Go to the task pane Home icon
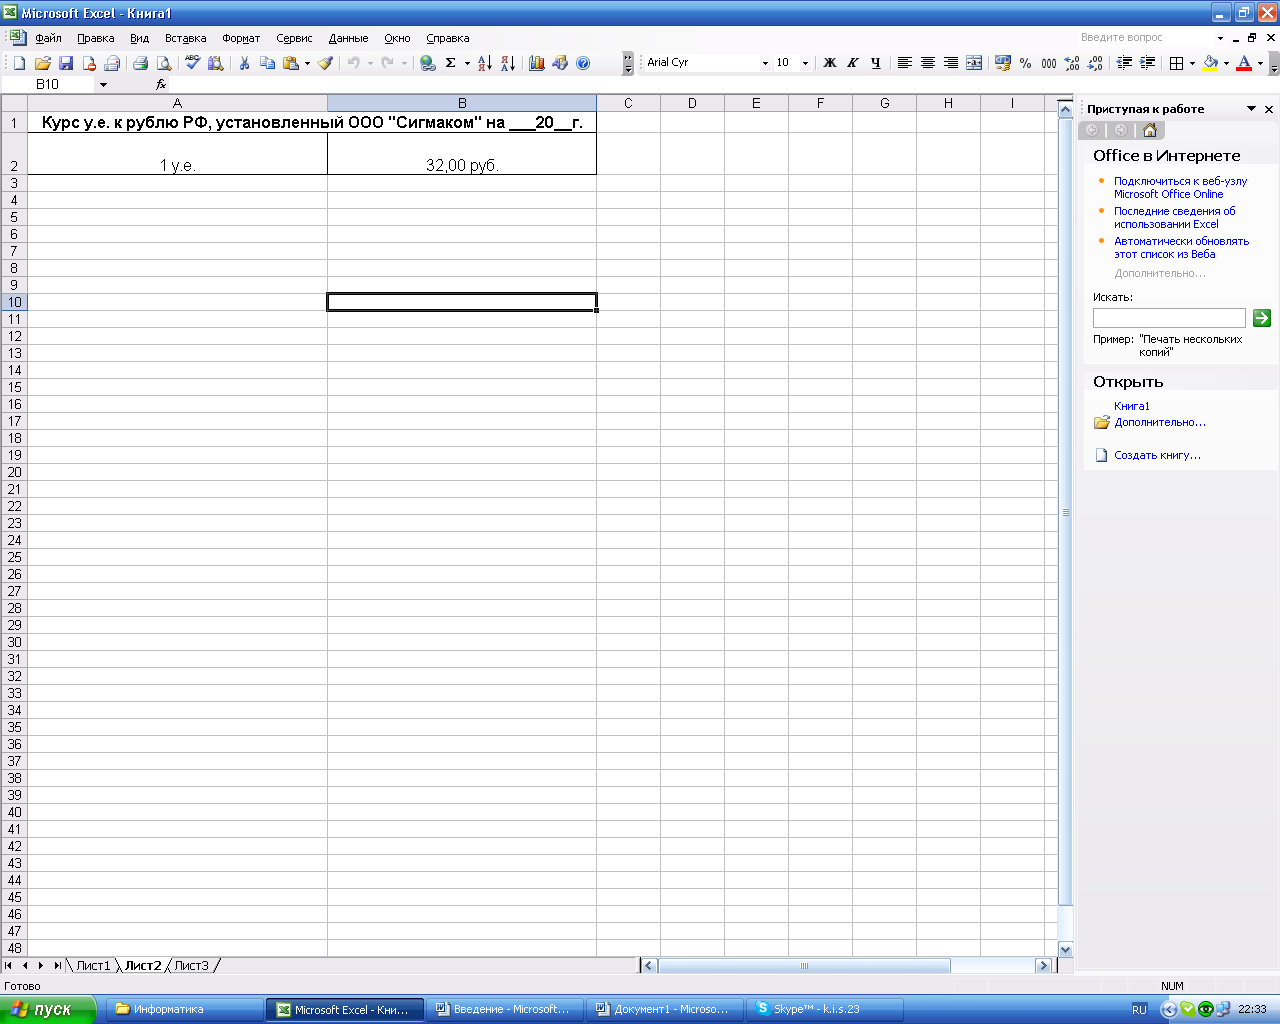Viewport: 1280px width, 1024px height. pos(1150,130)
